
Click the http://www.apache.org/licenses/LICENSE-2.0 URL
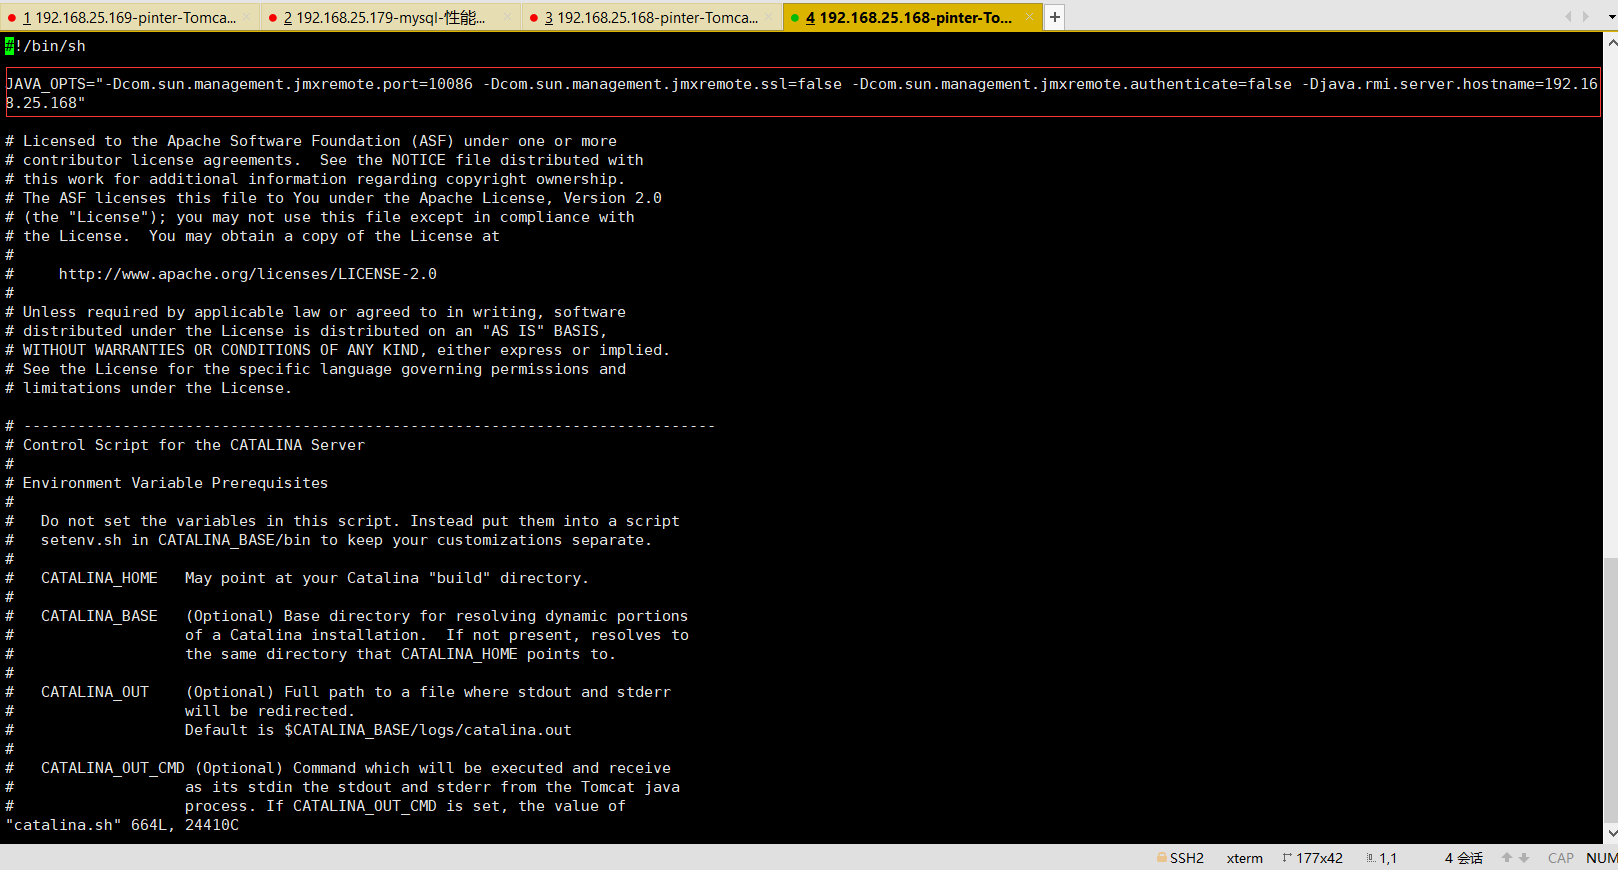tap(248, 274)
